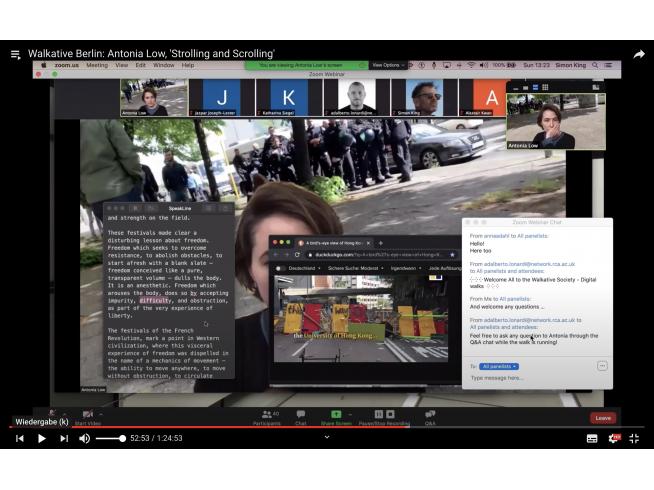Click the red Leave button
Screen dimensions: 654x490
pyautogui.click(x=602, y=418)
